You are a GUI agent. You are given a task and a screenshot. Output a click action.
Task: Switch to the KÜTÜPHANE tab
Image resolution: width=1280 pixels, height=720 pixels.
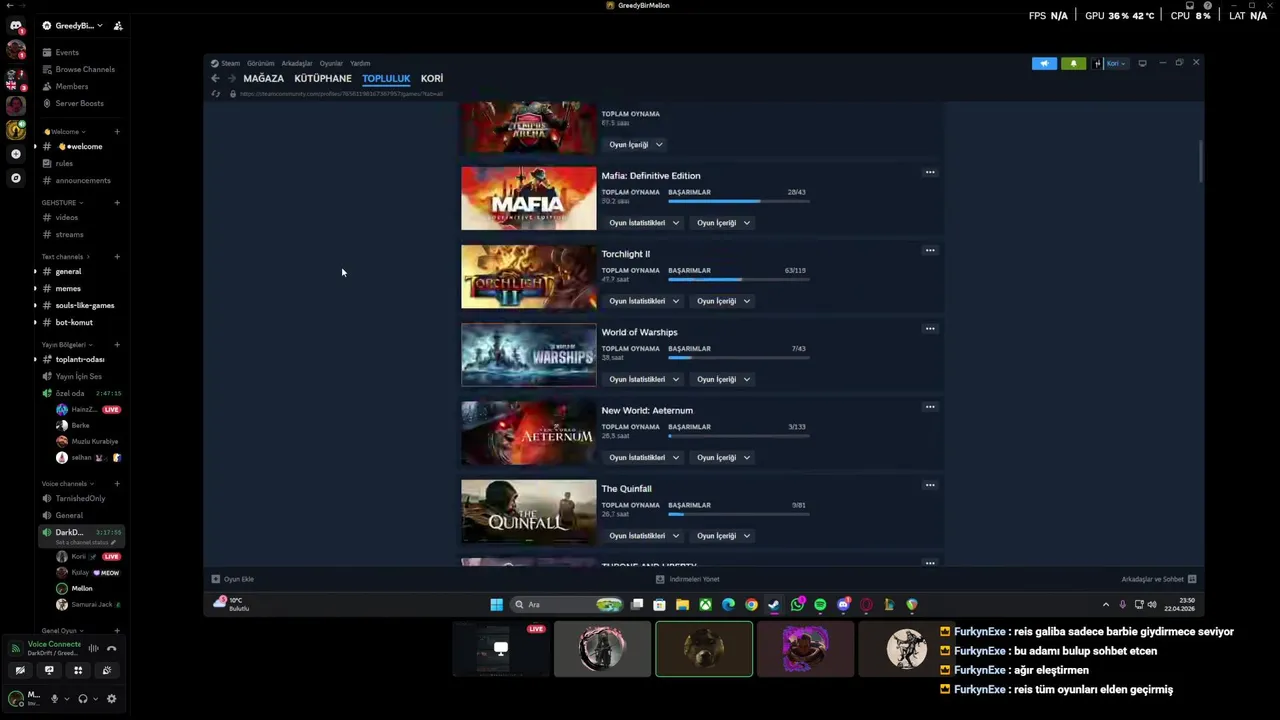pyautogui.click(x=323, y=78)
